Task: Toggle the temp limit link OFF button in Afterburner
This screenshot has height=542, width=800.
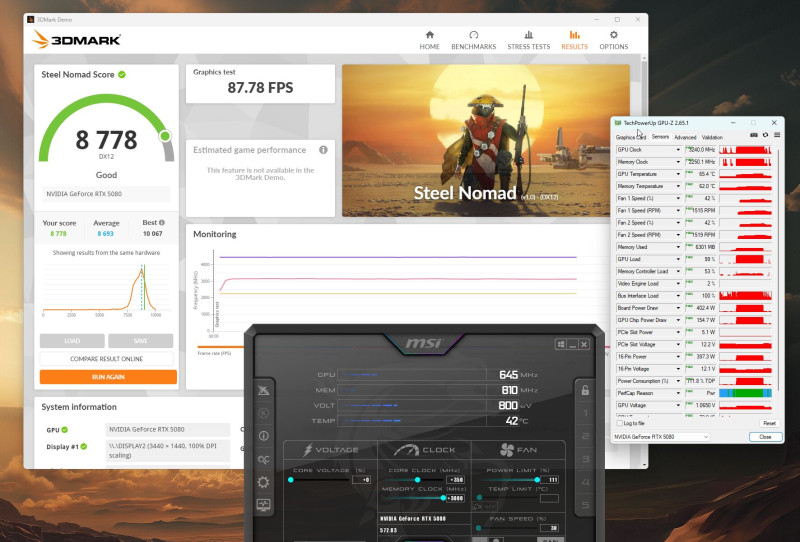Action: 484,506
